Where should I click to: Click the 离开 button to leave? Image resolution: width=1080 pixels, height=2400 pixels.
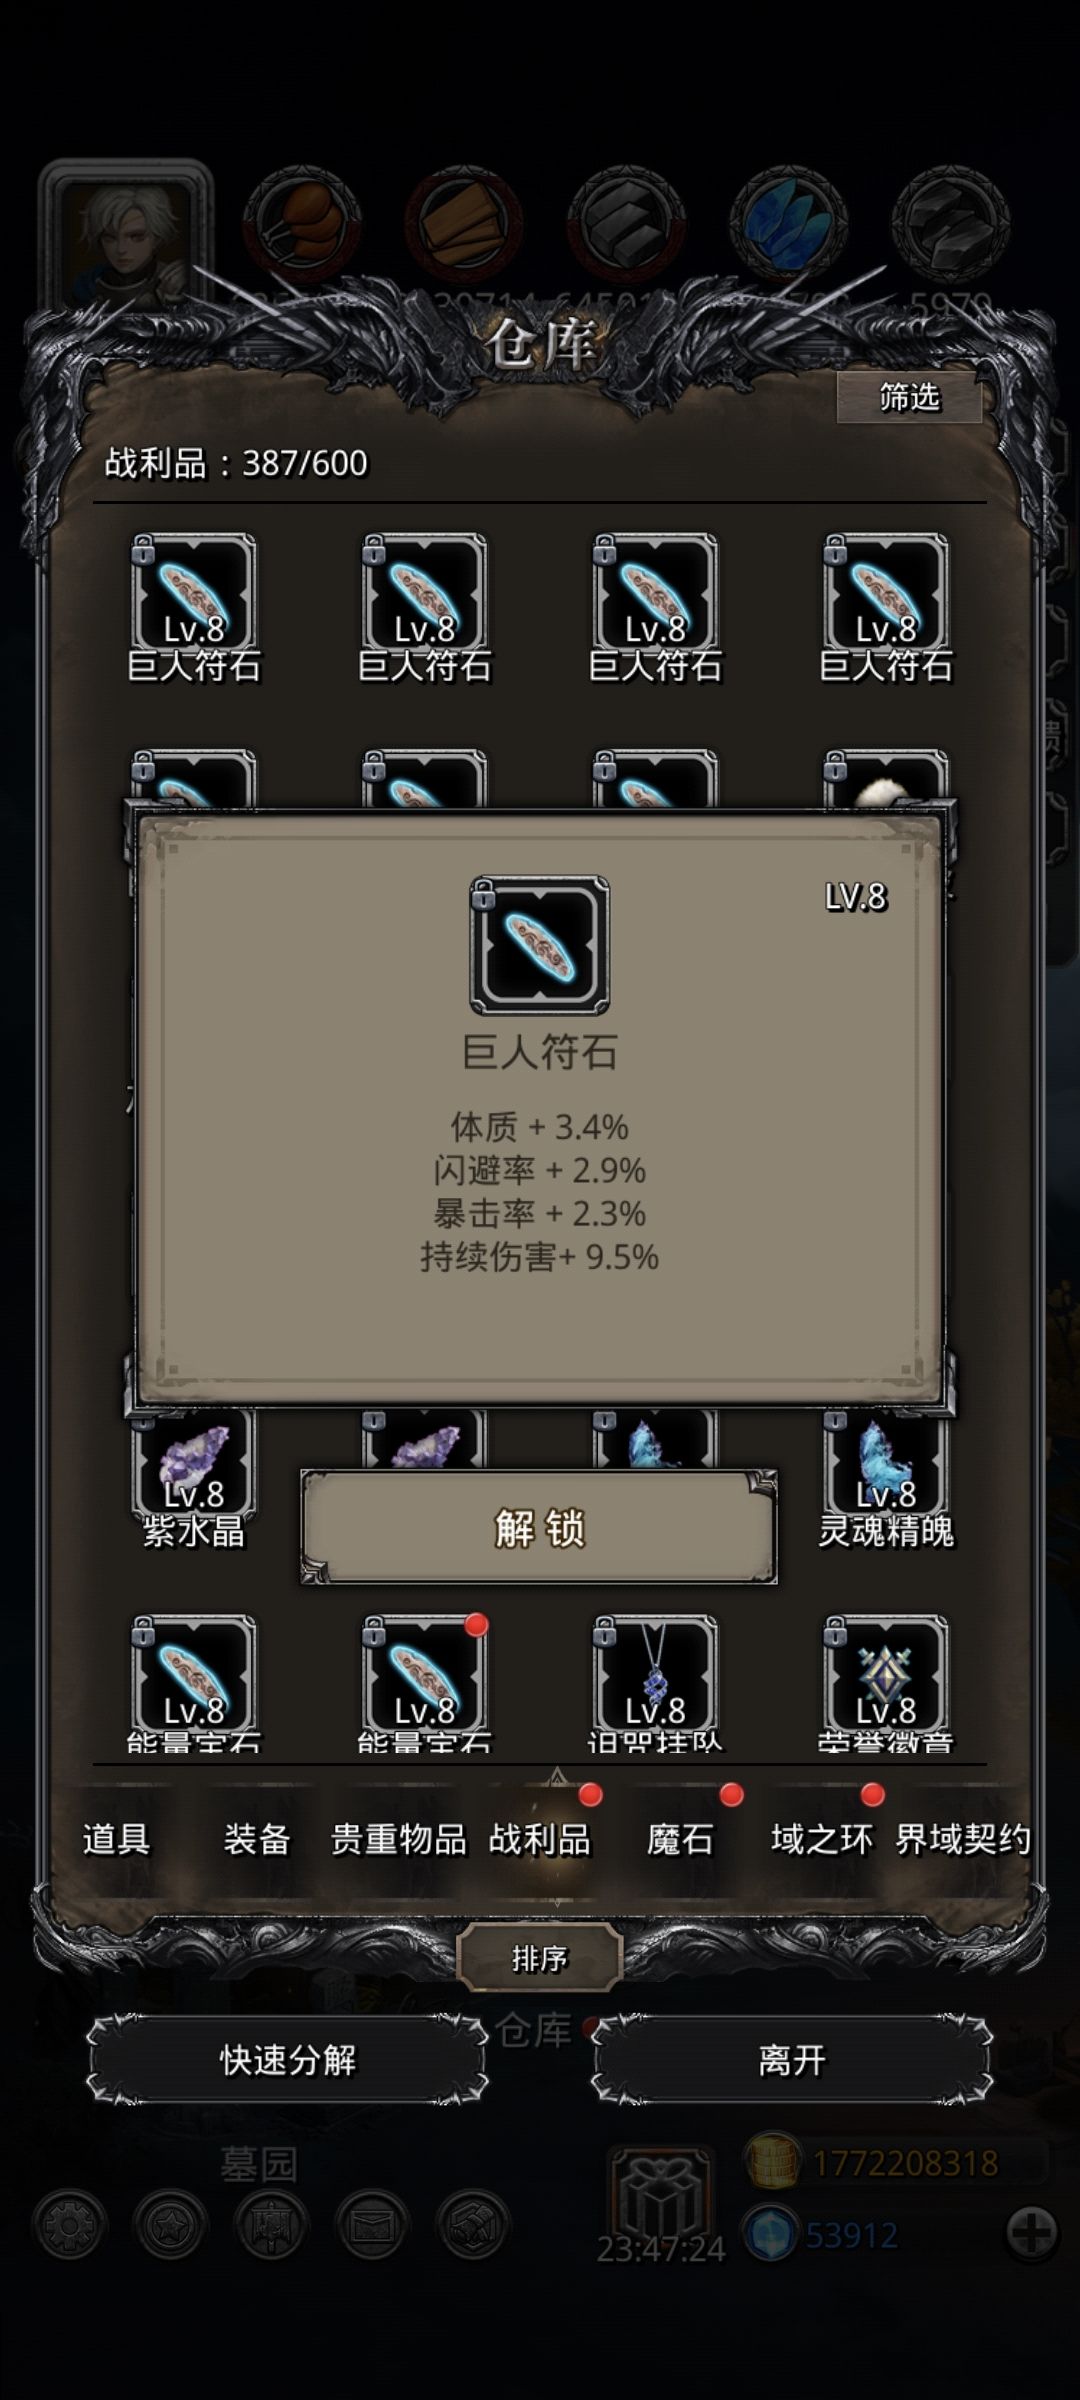tap(792, 2060)
